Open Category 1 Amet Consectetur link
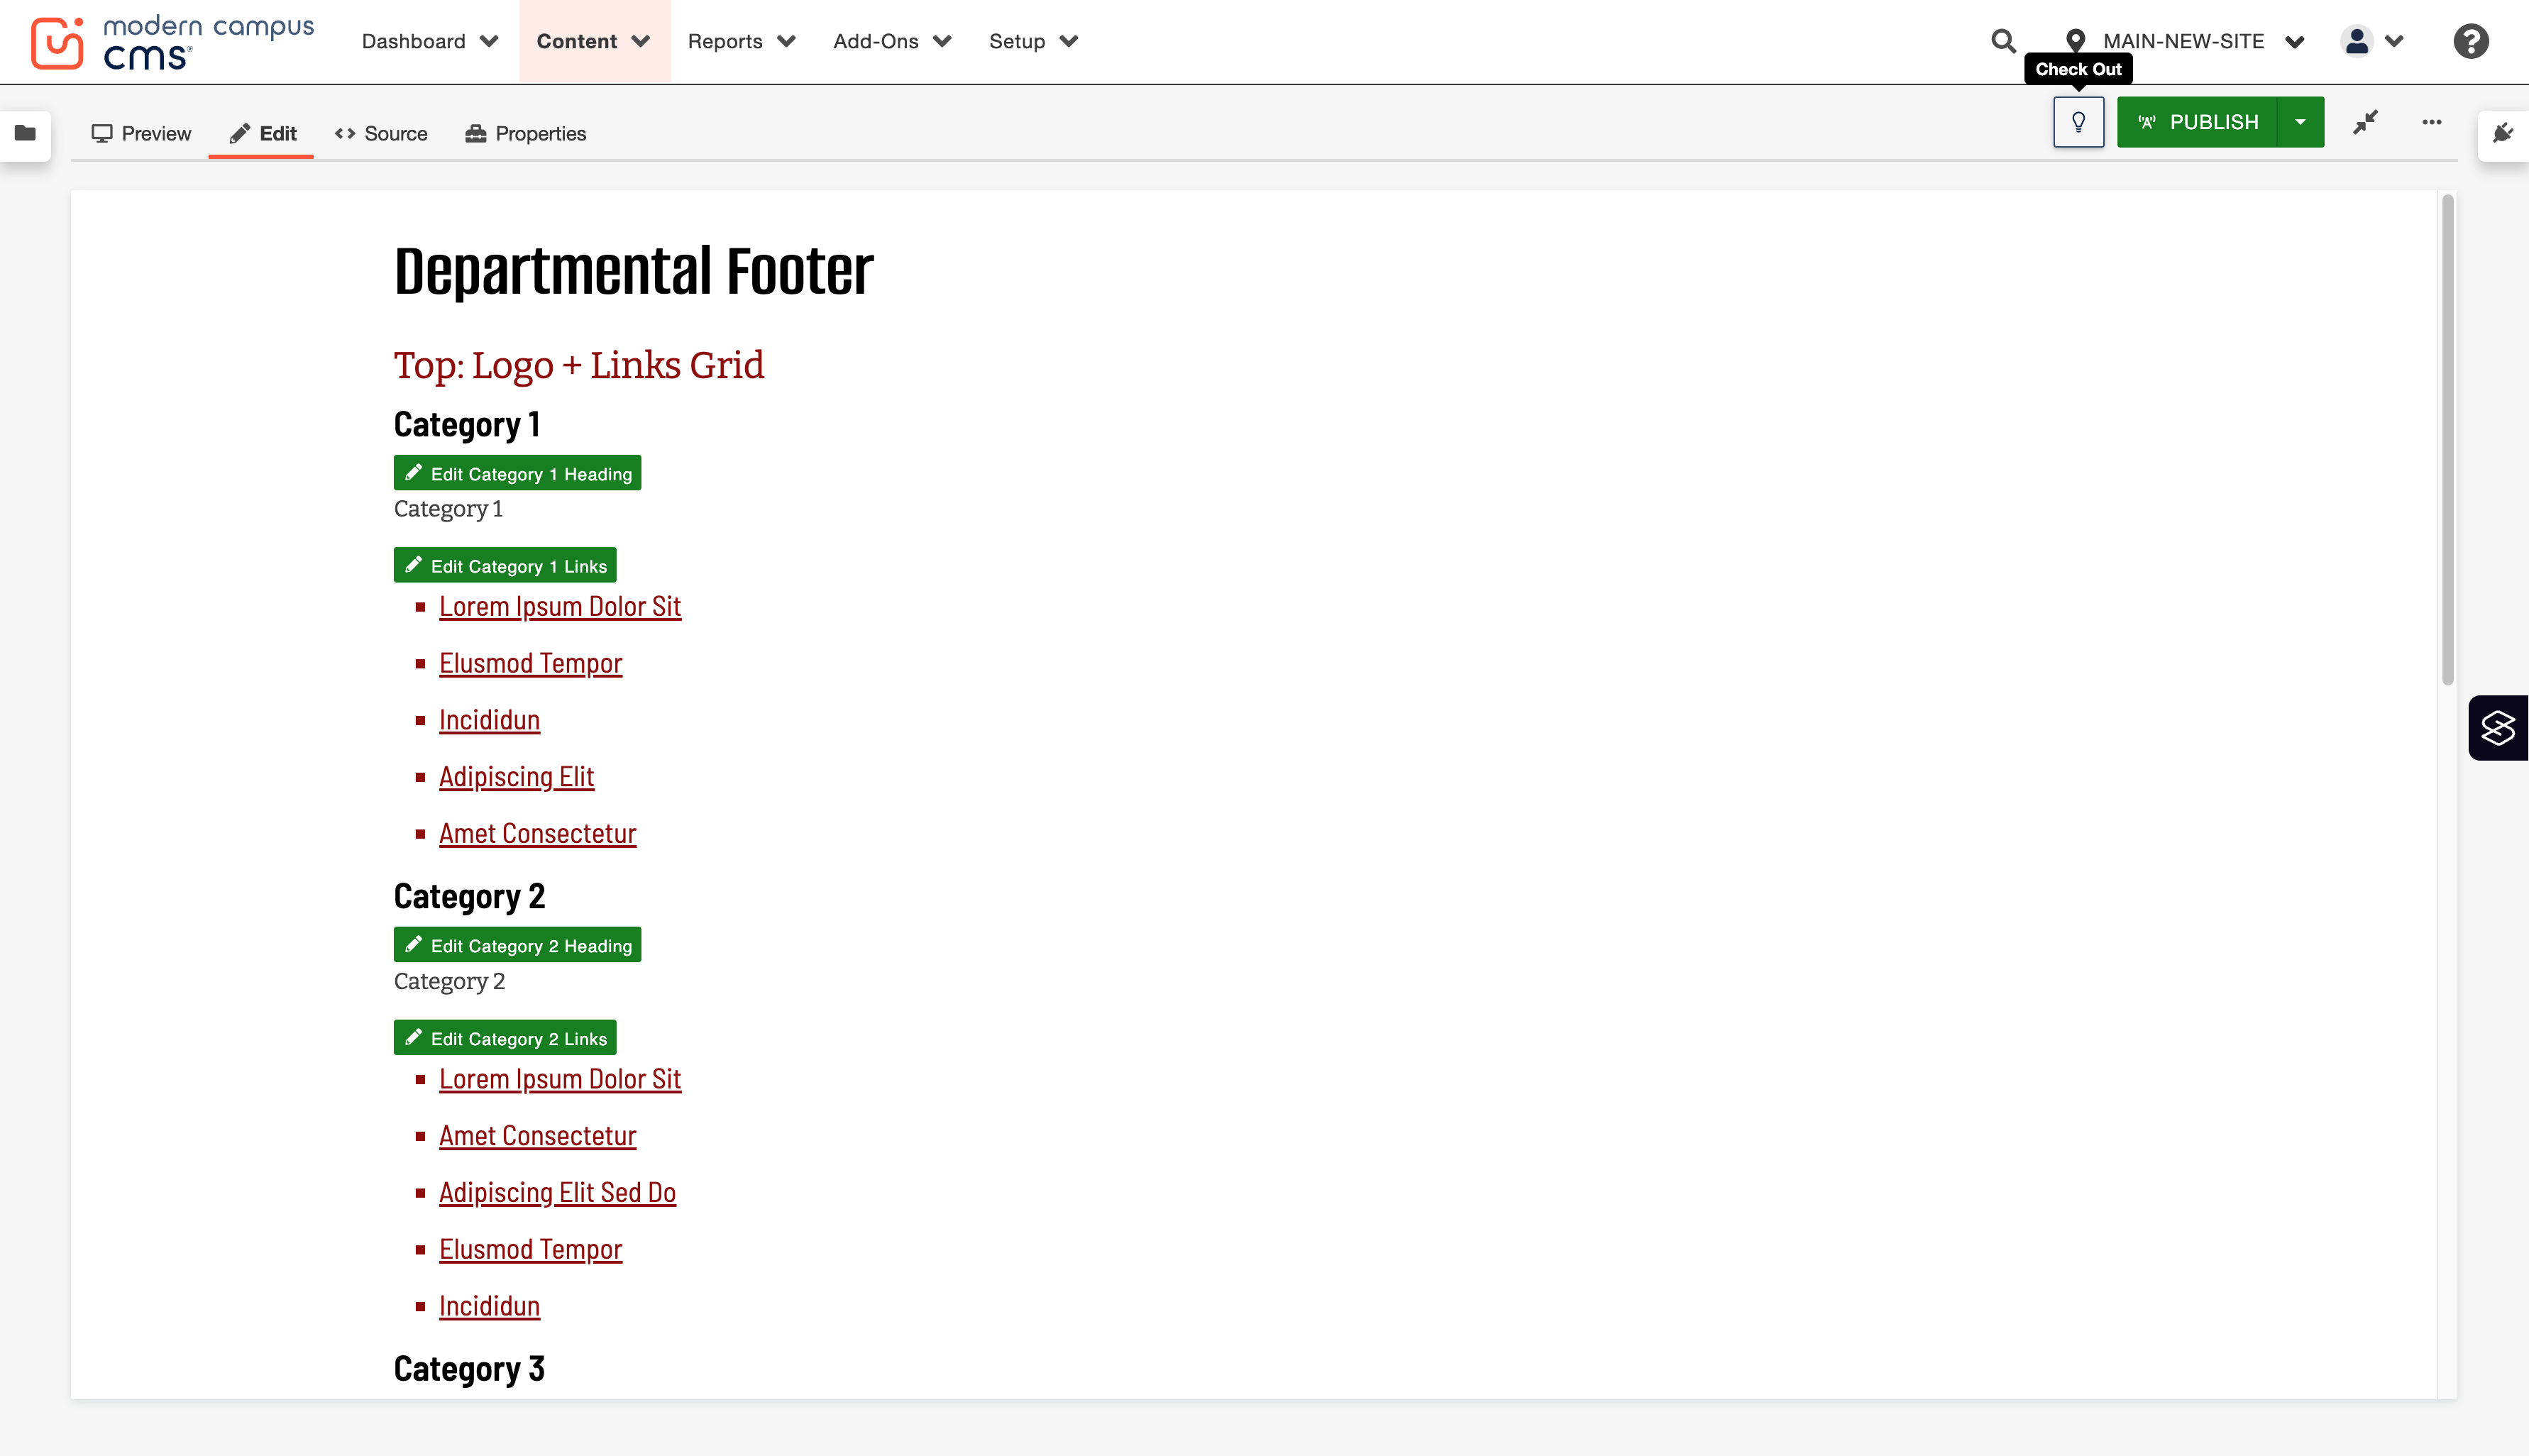The image size is (2529, 1456). (x=537, y=833)
